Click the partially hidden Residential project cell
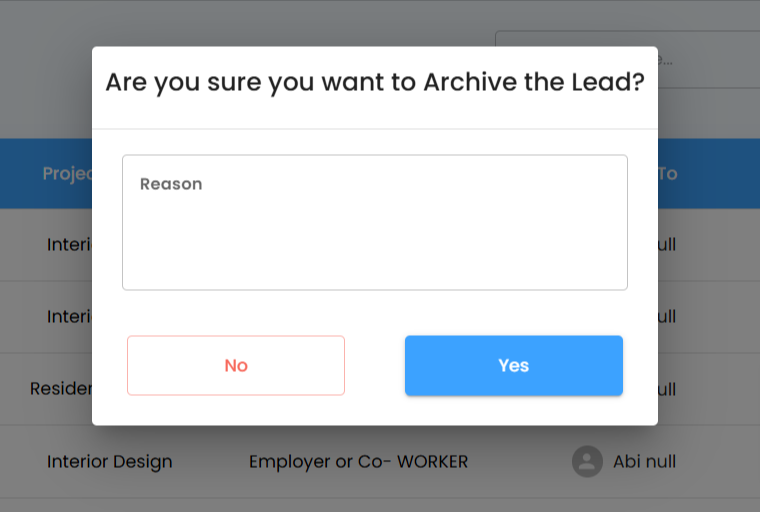760x512 pixels. point(61,388)
